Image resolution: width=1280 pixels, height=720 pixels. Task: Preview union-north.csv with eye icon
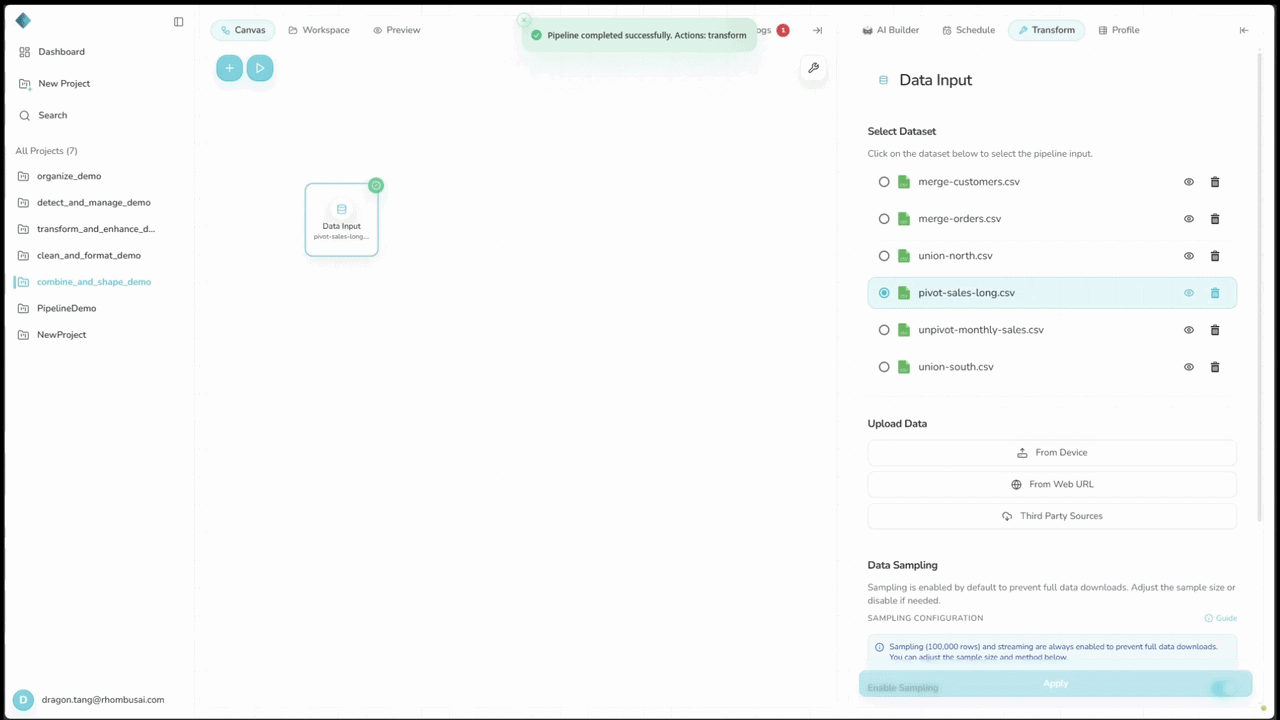pyautogui.click(x=1189, y=256)
